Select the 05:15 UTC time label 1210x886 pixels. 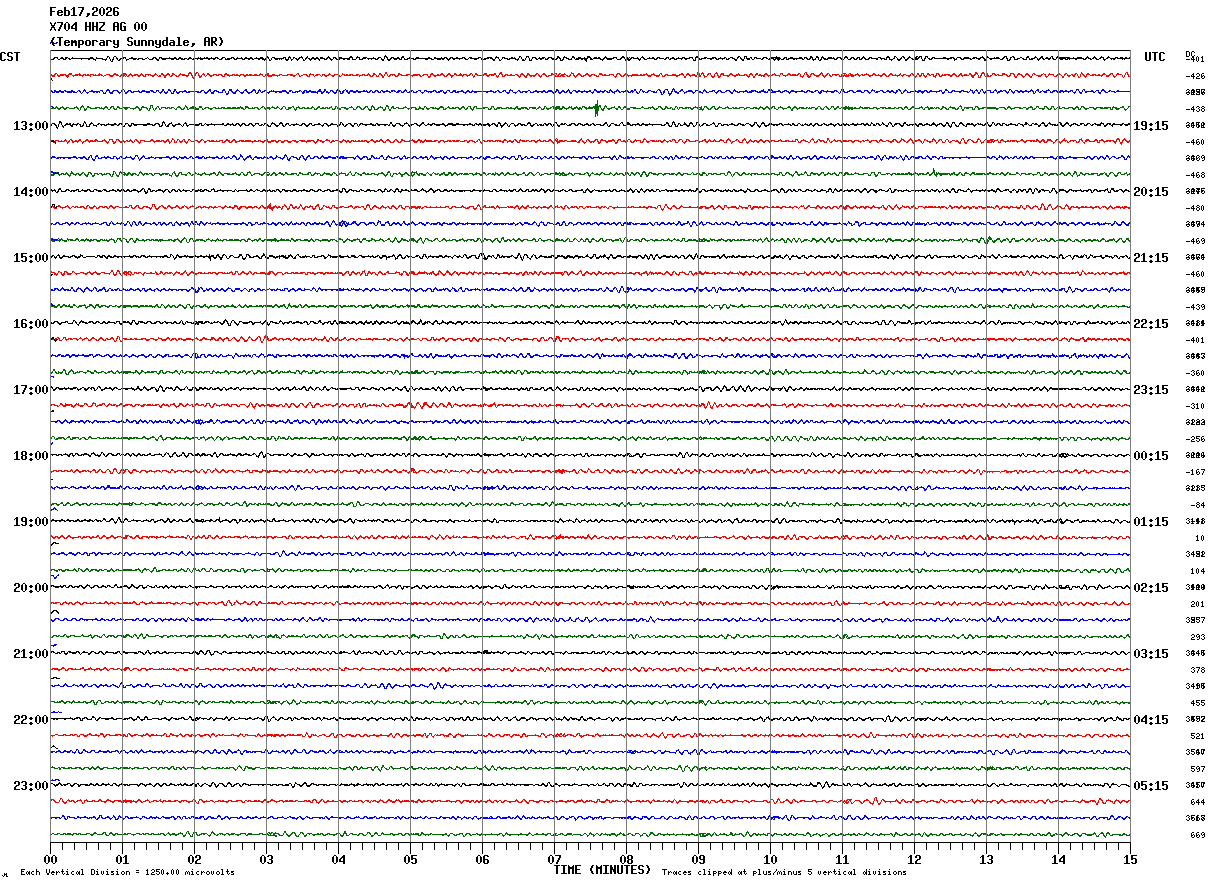(x=1151, y=786)
